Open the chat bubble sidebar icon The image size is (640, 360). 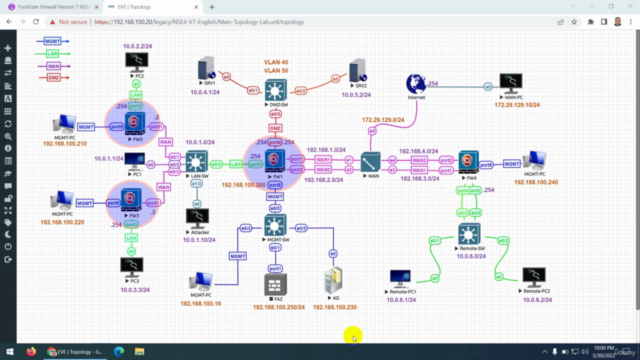(x=8, y=186)
